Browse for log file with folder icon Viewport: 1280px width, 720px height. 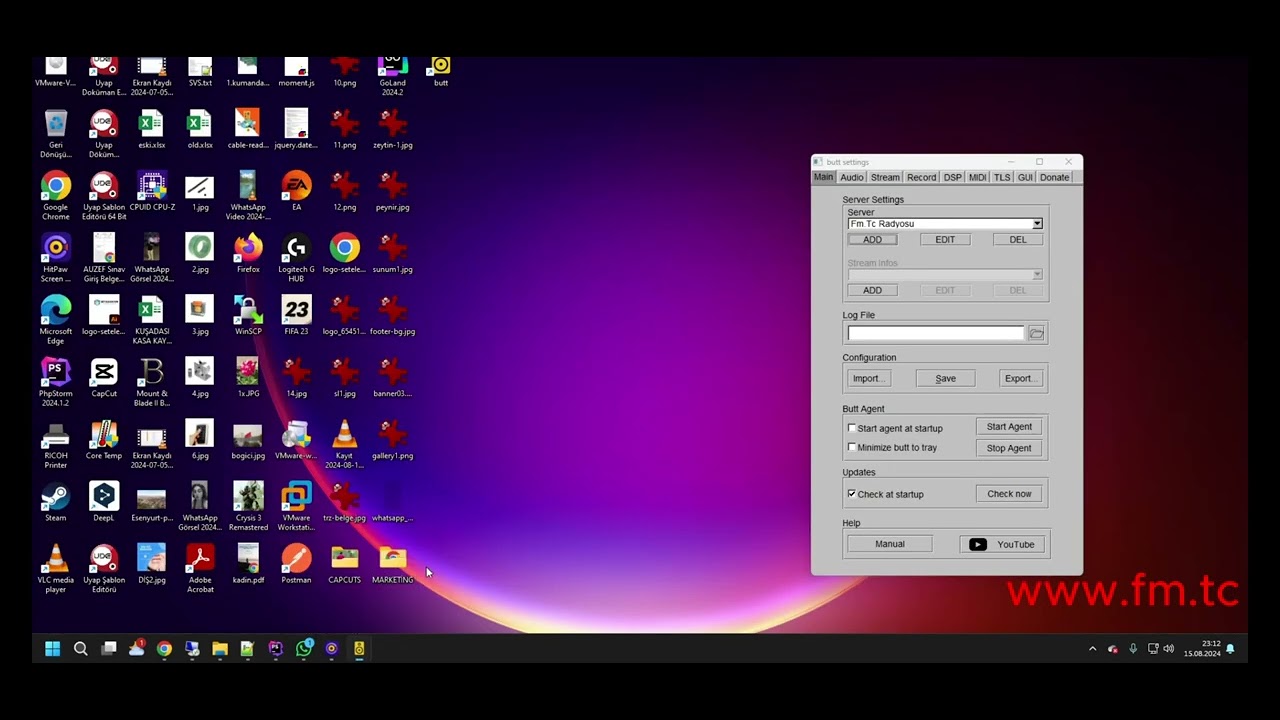1036,333
